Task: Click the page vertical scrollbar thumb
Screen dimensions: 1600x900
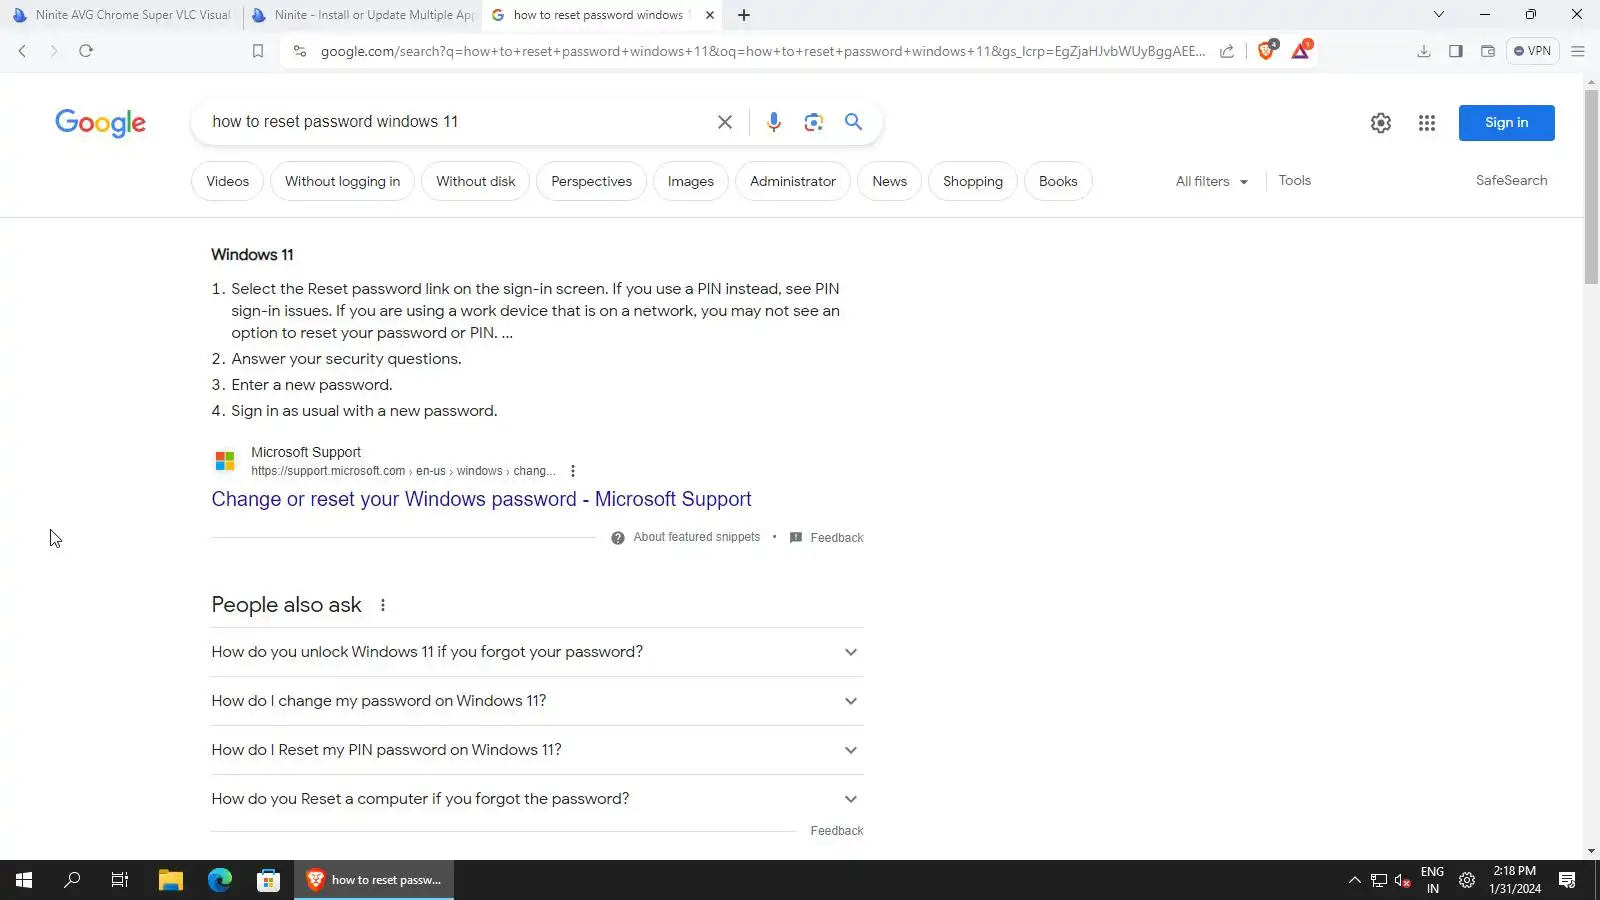Action: (x=1591, y=187)
